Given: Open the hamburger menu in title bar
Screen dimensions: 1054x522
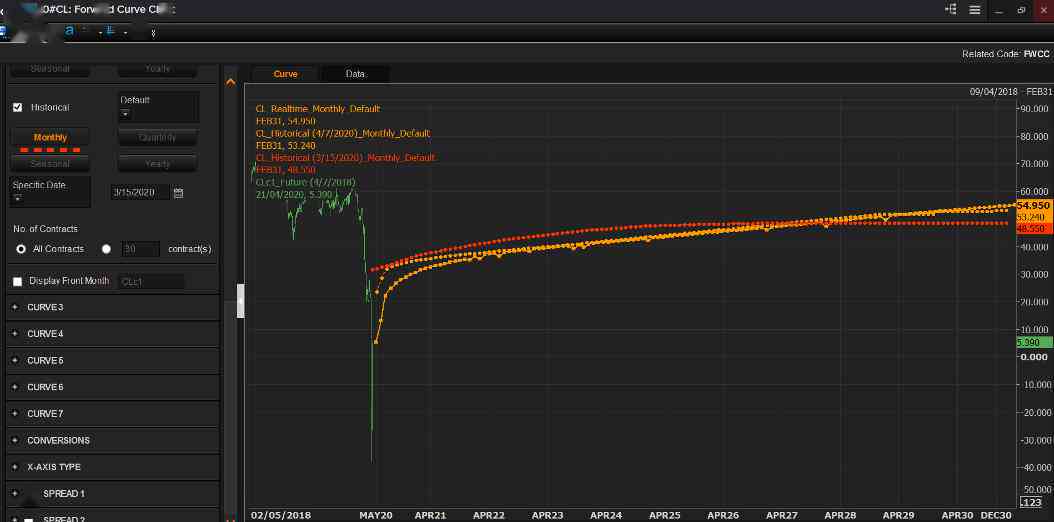Looking at the screenshot, I should coord(975,9).
